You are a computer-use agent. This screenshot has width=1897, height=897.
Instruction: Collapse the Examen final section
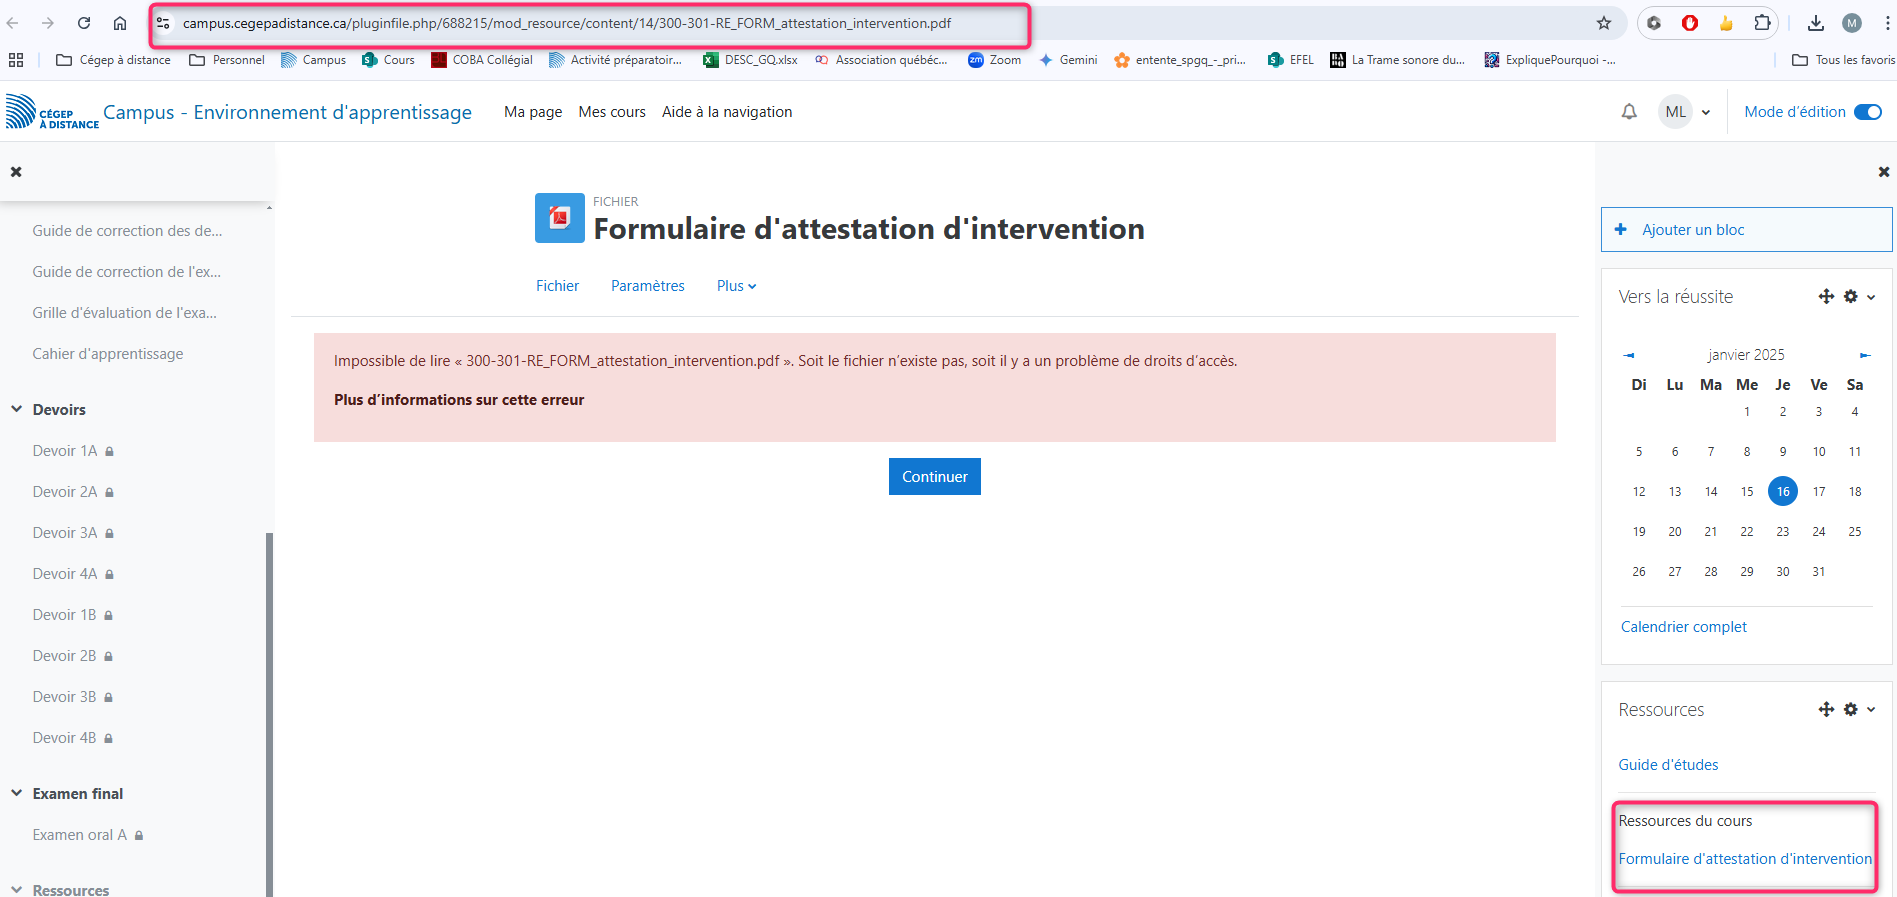tap(17, 794)
